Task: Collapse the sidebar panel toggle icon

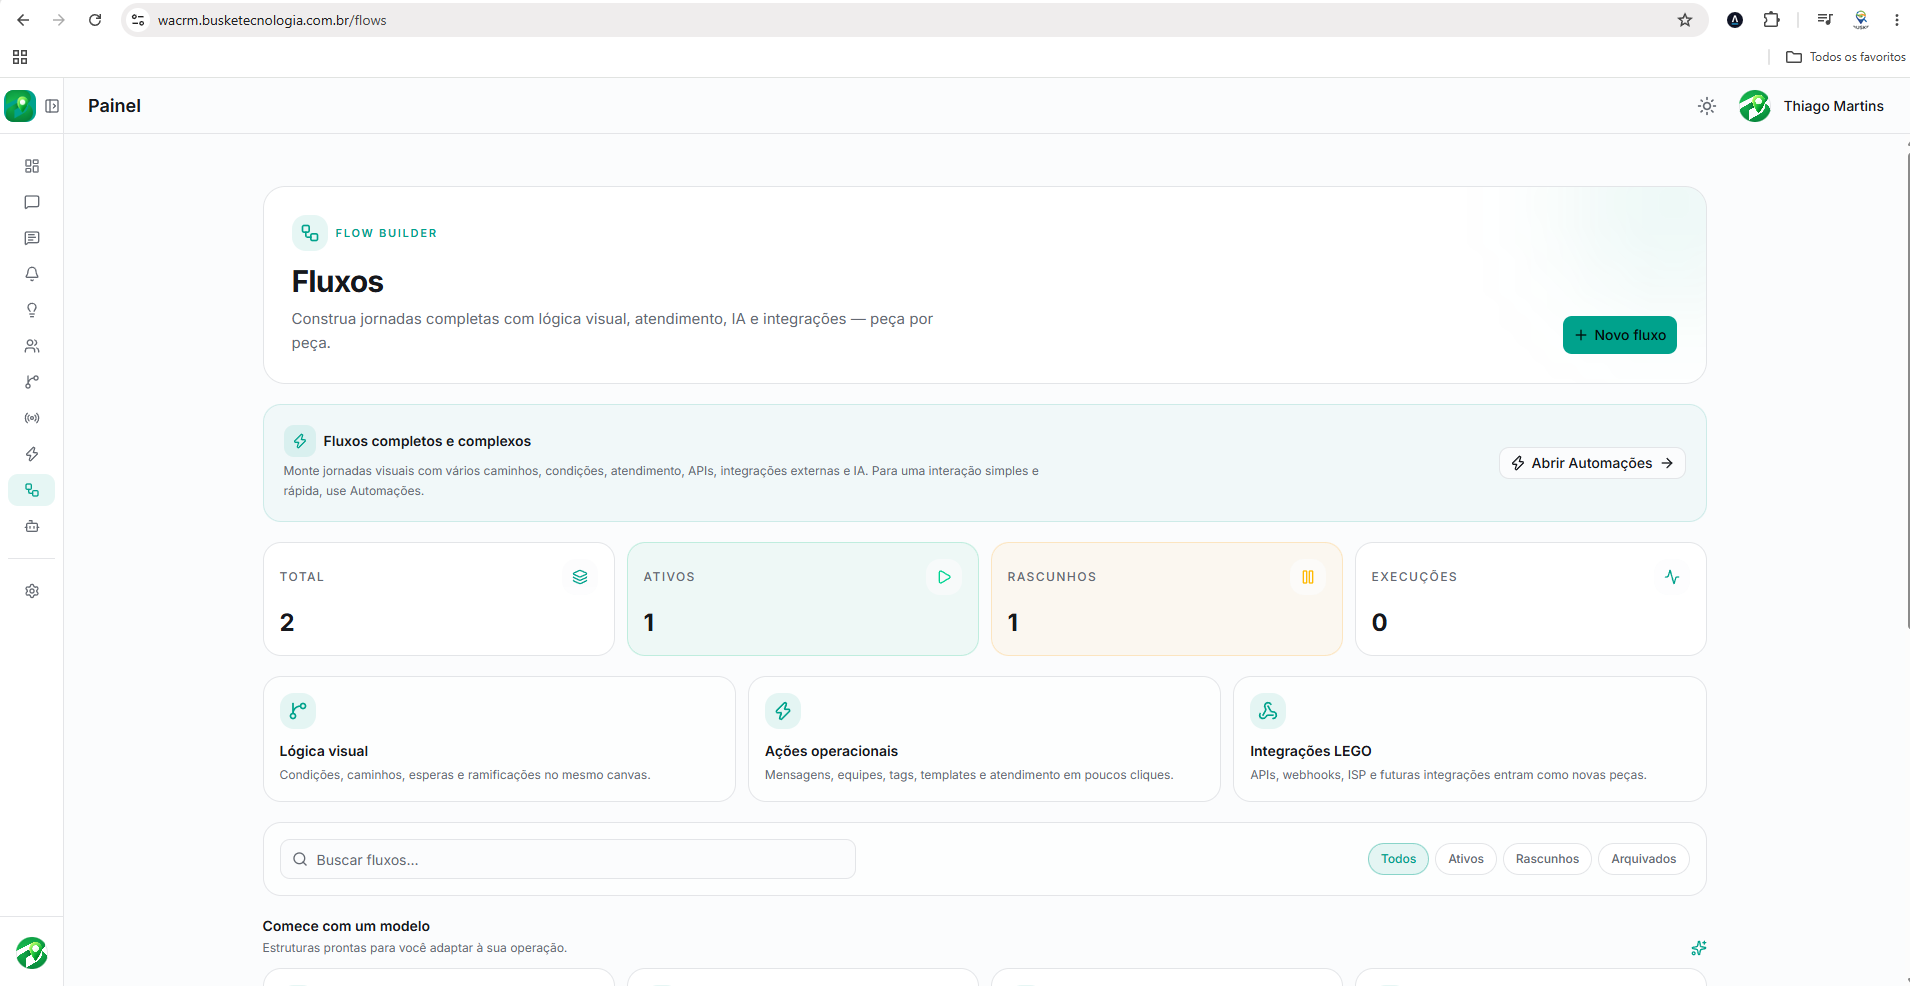Action: pos(52,106)
